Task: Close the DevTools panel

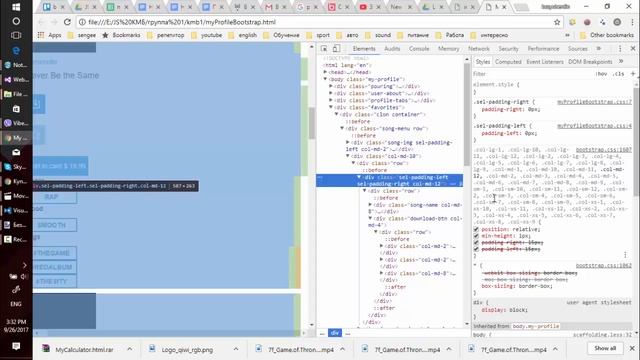Action: tap(633, 49)
